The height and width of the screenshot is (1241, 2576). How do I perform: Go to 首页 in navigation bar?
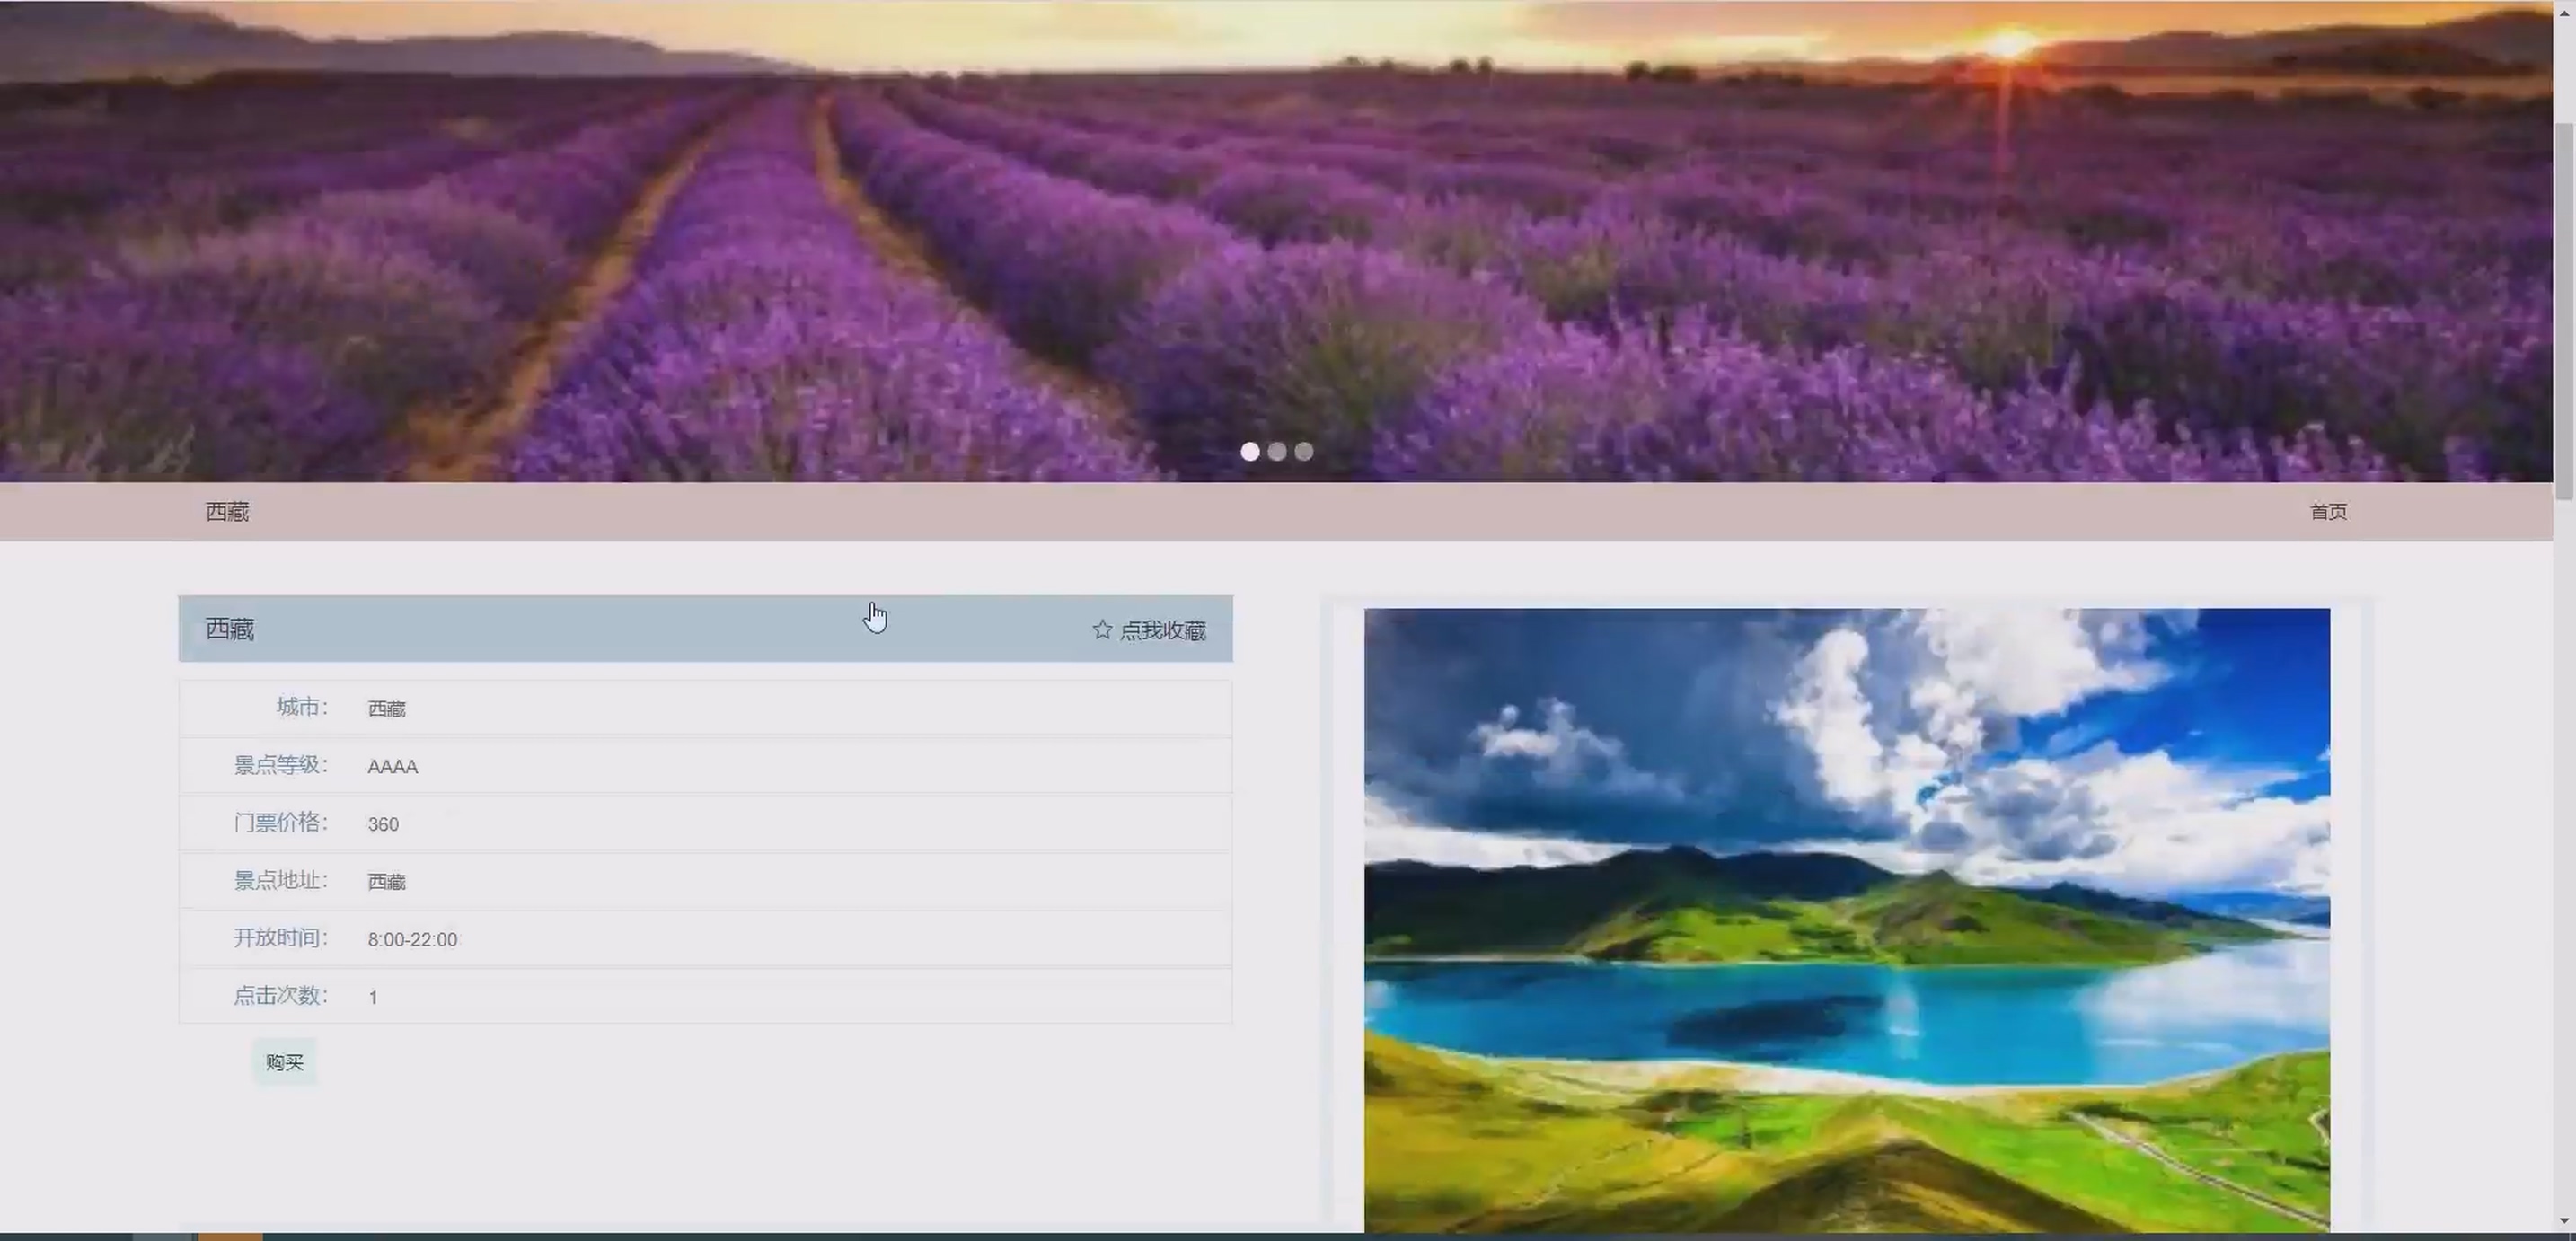point(2327,512)
